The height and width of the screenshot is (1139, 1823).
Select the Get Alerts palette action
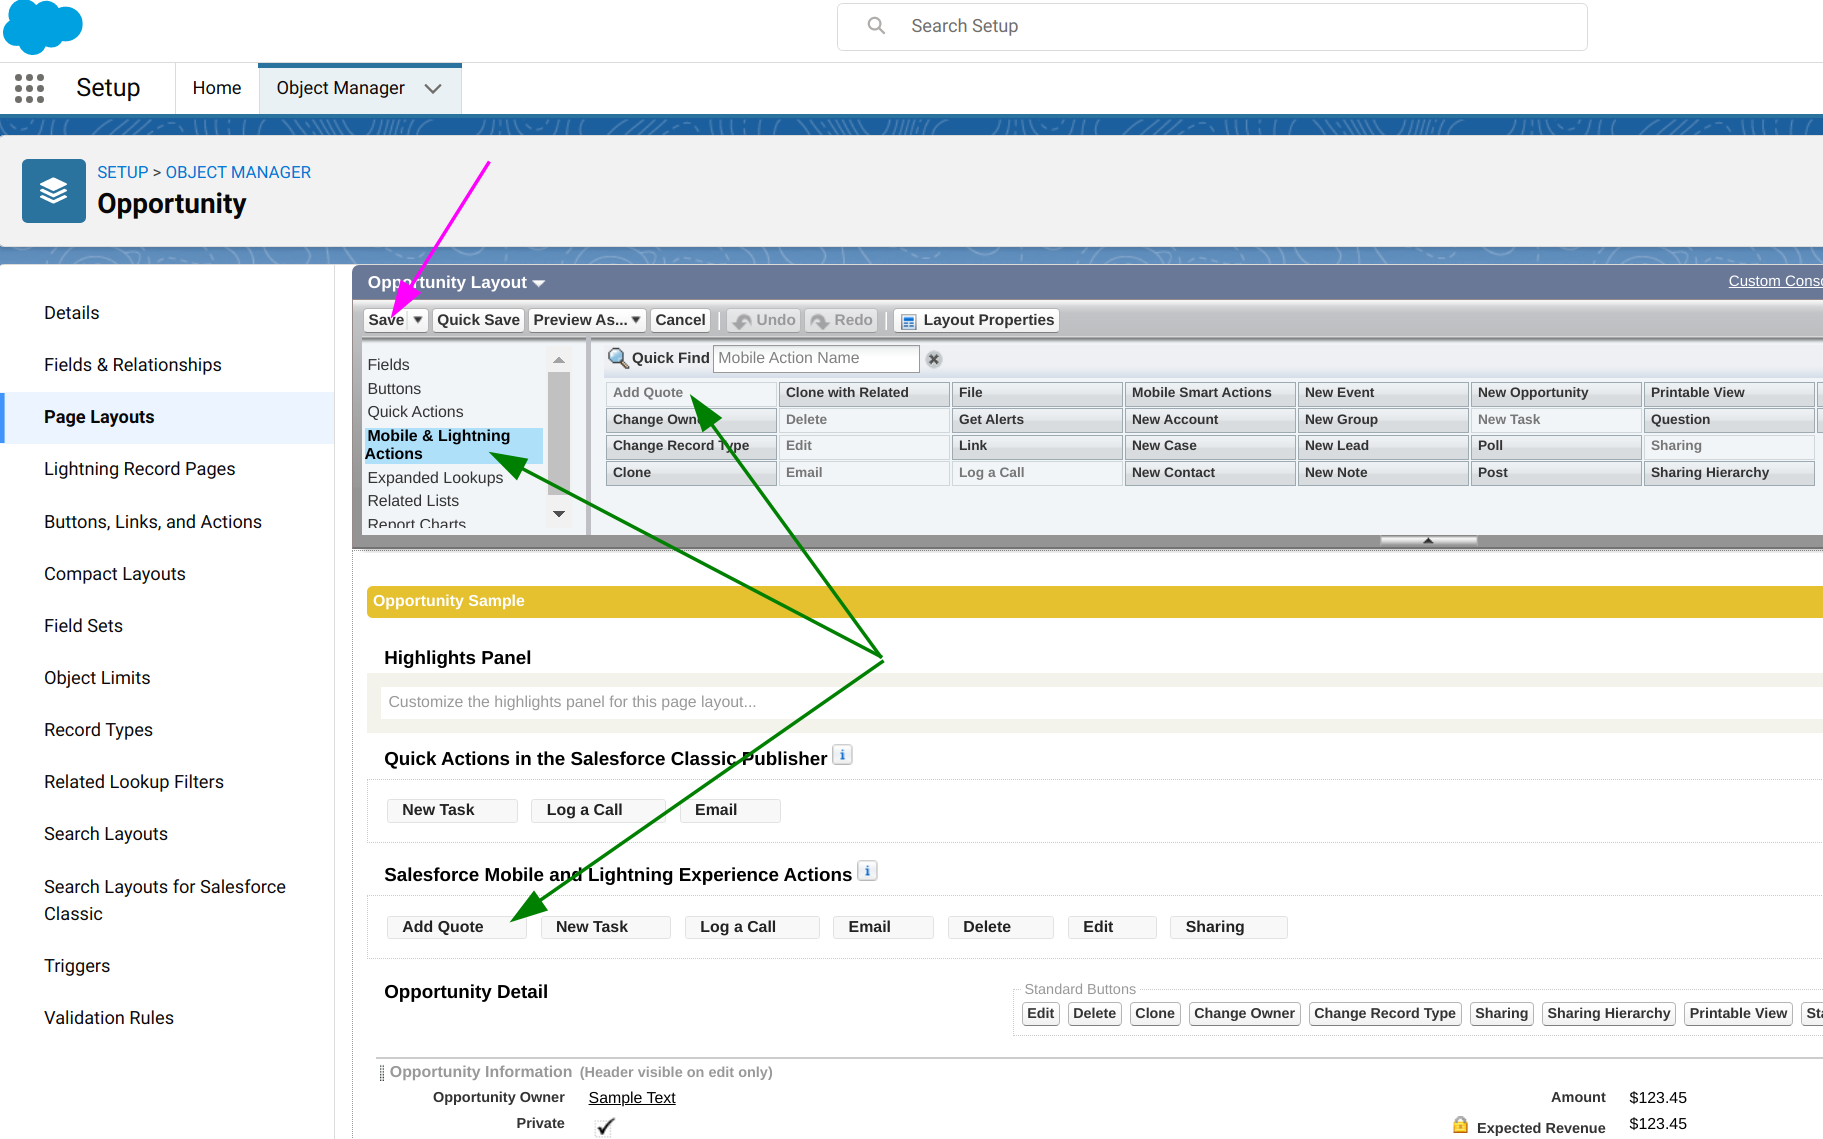coord(1037,420)
